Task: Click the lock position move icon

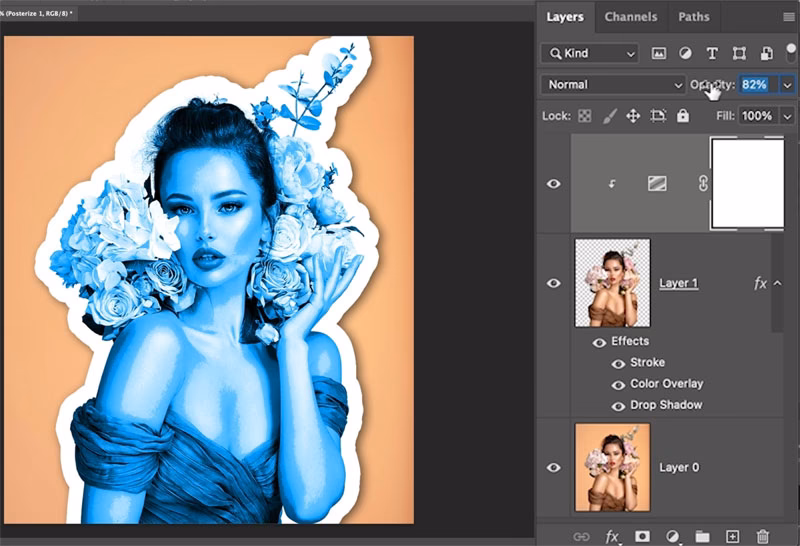Action: tap(633, 116)
